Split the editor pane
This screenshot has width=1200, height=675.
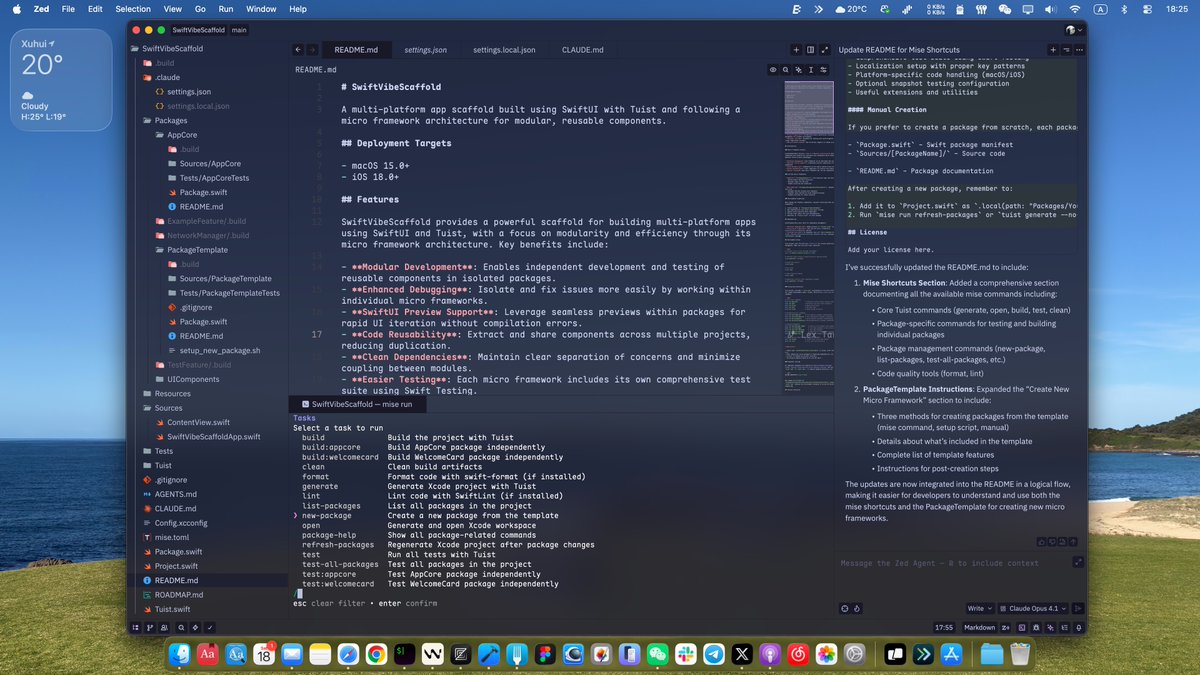[x=810, y=49]
